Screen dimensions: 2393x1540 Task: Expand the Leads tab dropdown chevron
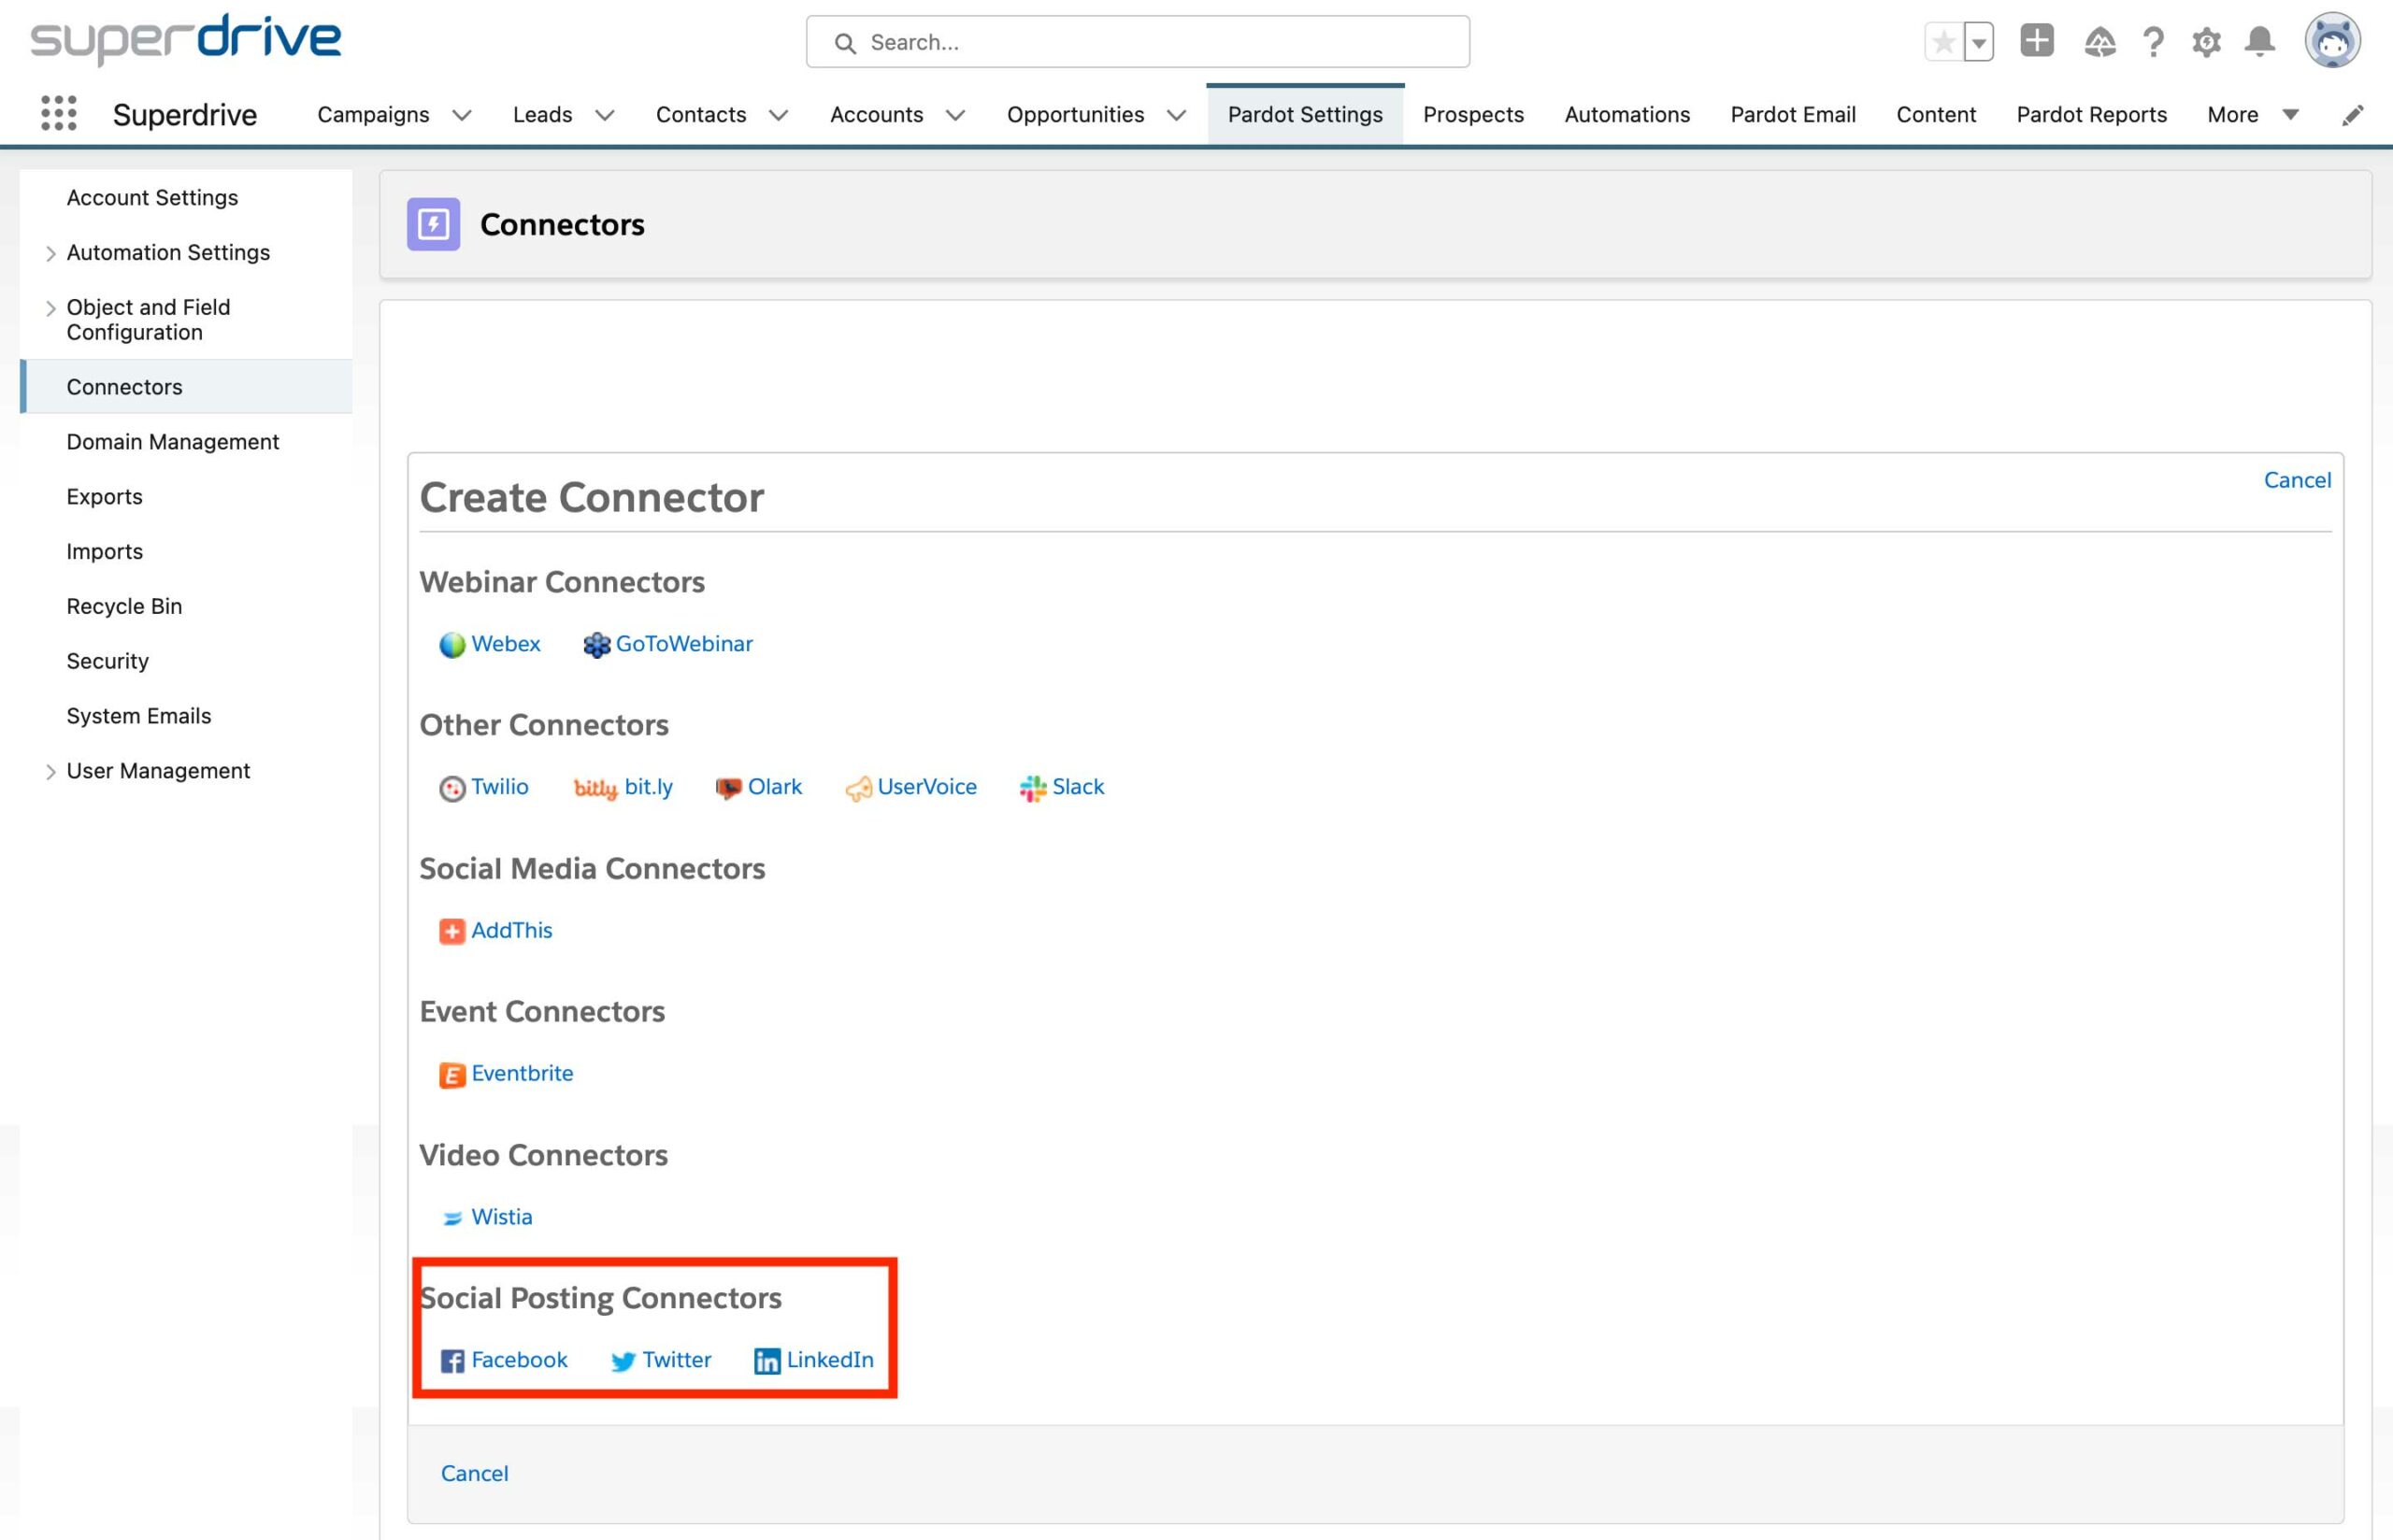click(604, 115)
